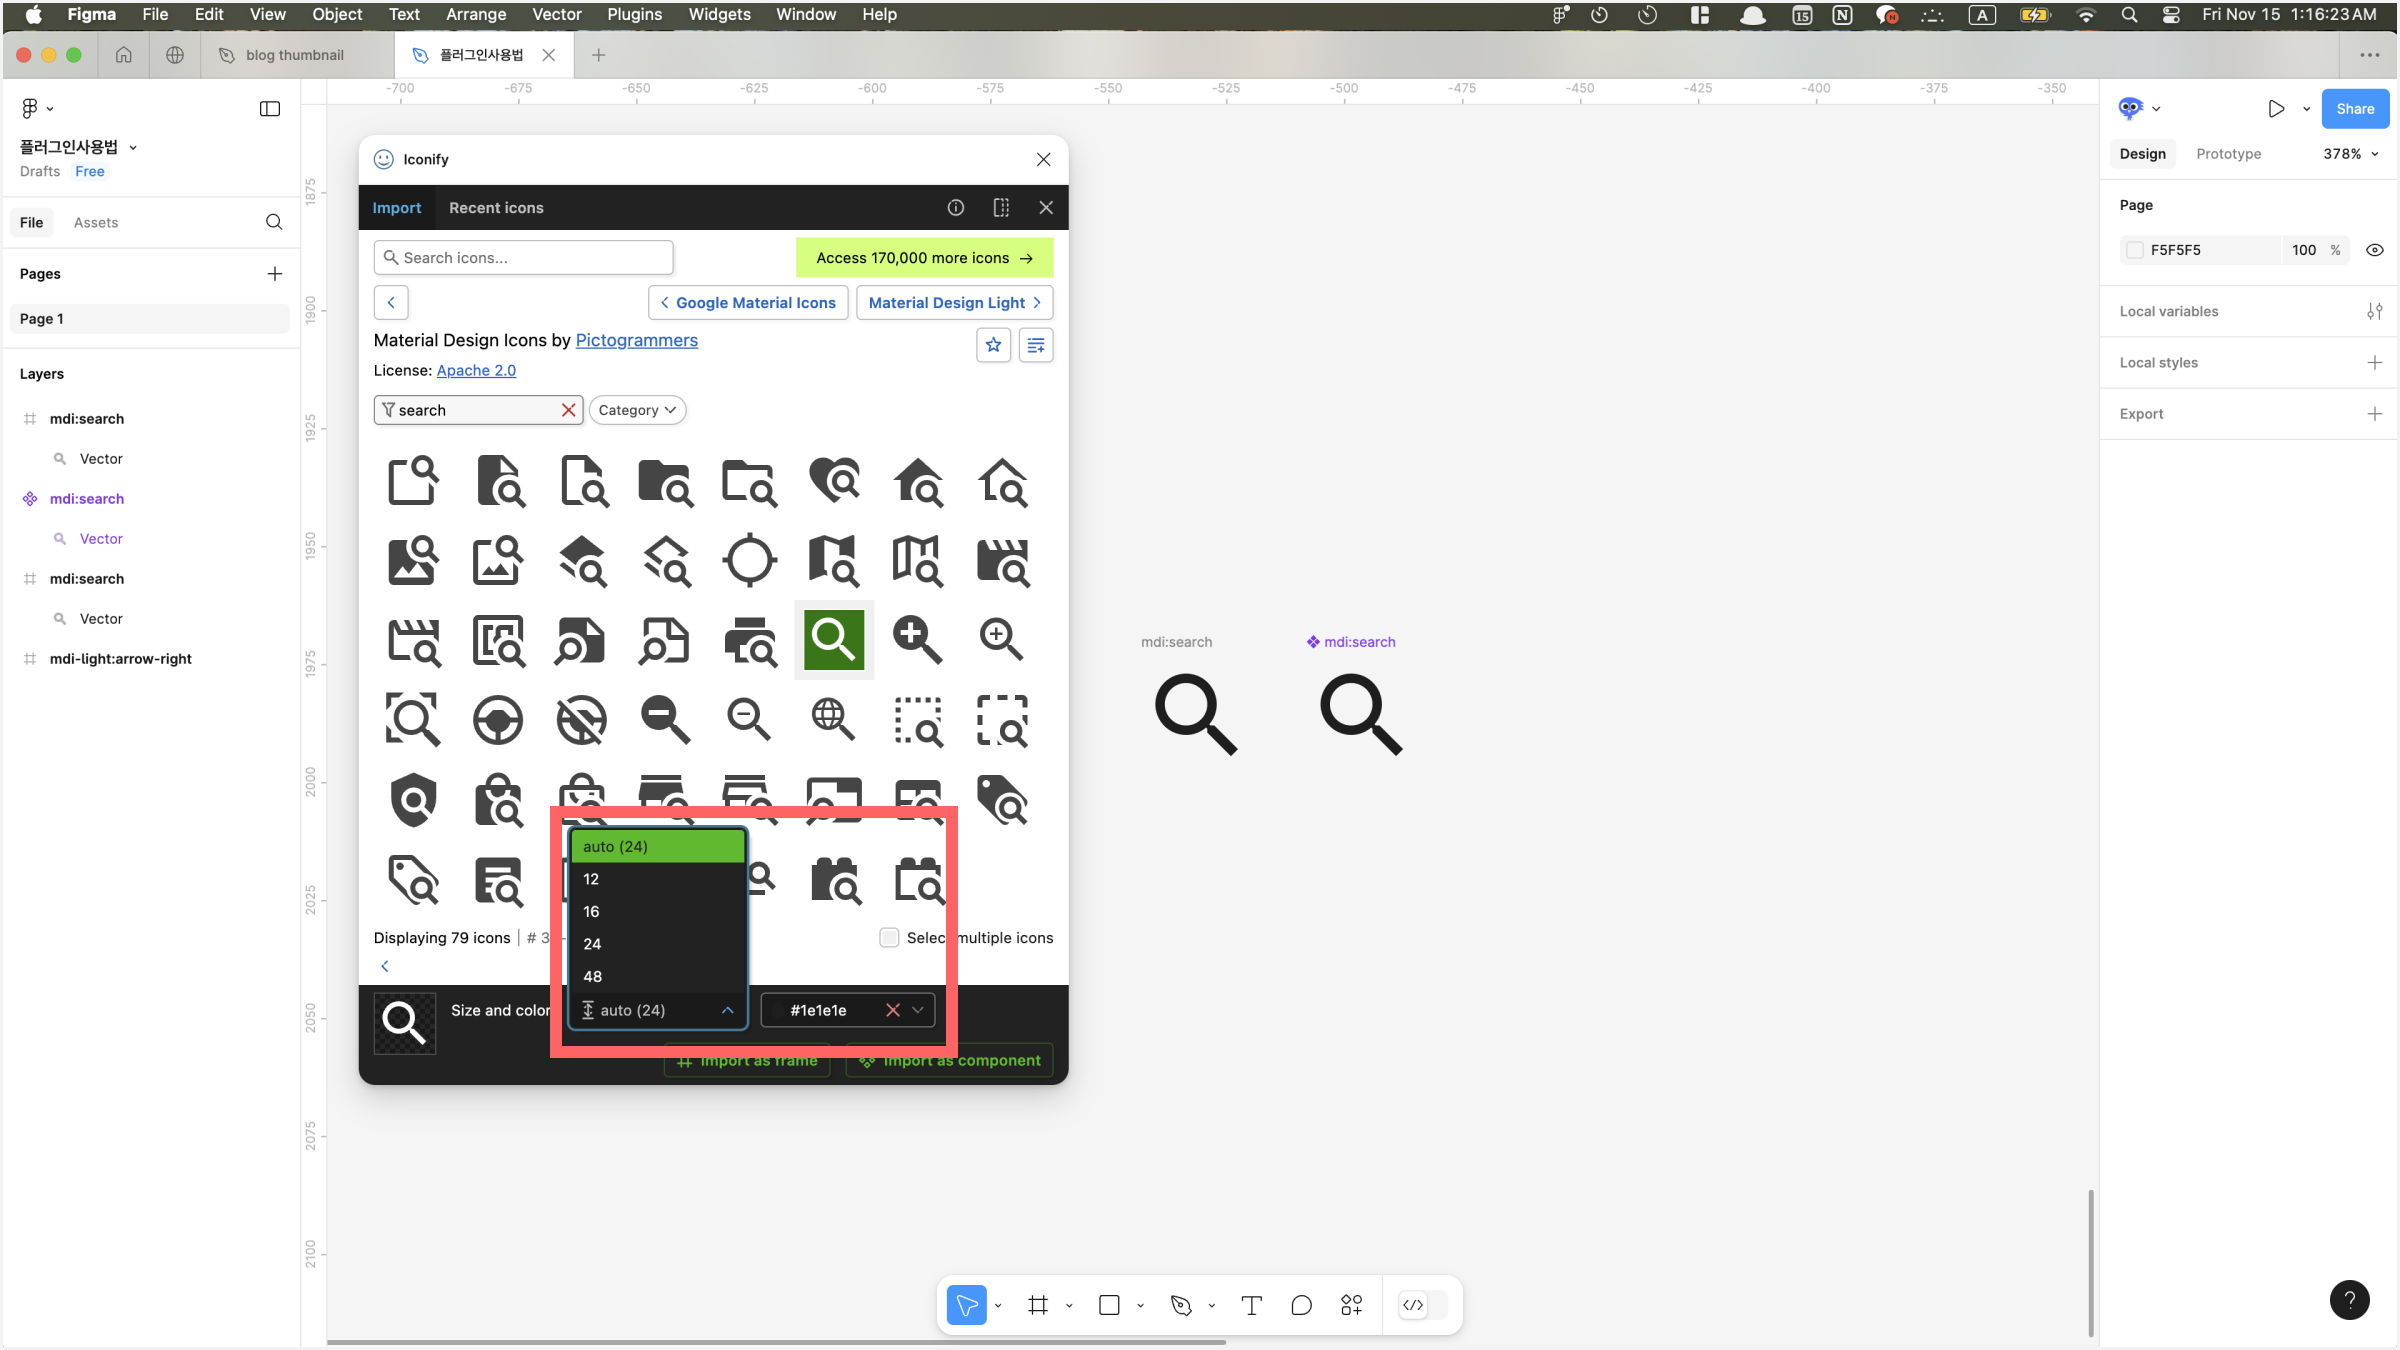Select the magnify-minus filled icon

665,719
